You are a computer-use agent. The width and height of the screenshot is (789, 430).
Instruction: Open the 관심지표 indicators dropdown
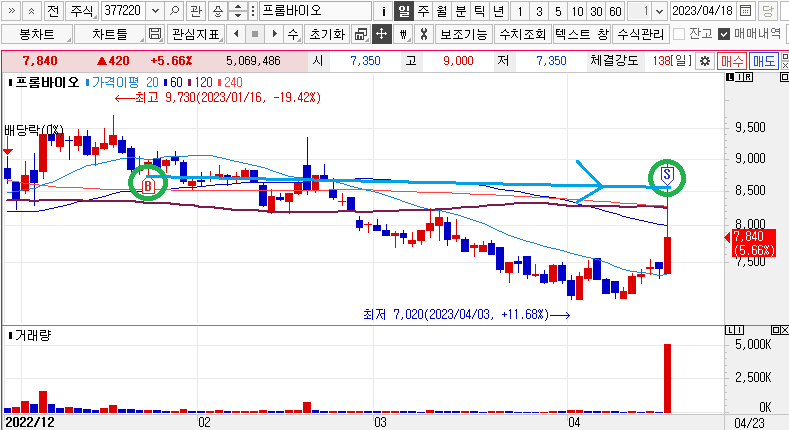pyautogui.click(x=195, y=34)
